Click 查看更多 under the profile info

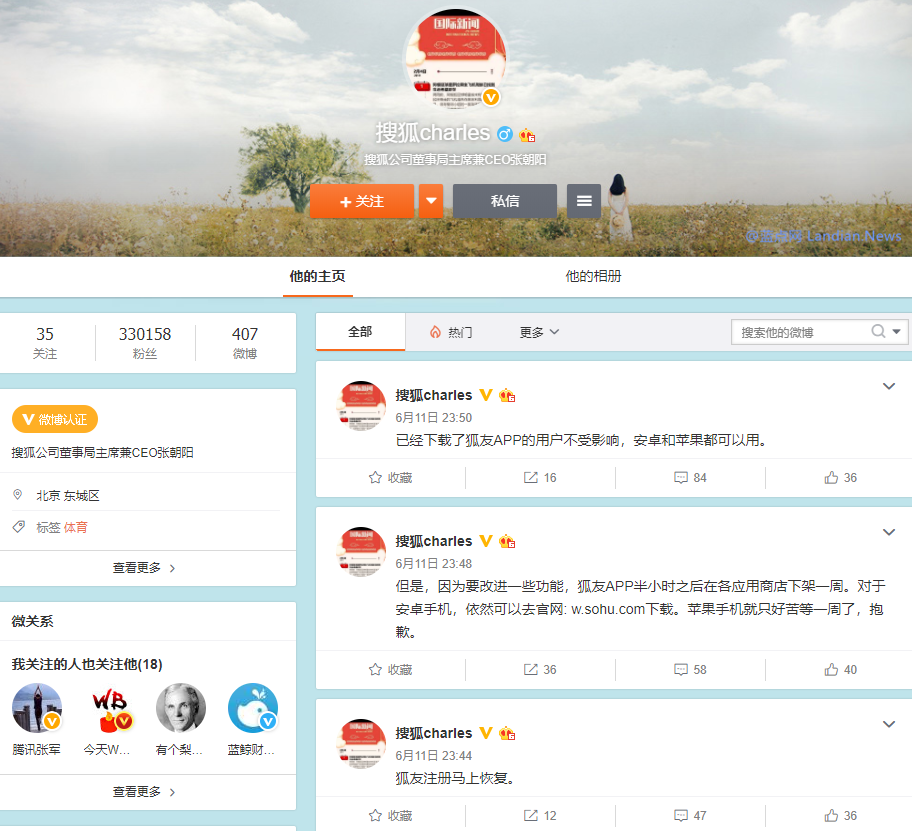144,568
